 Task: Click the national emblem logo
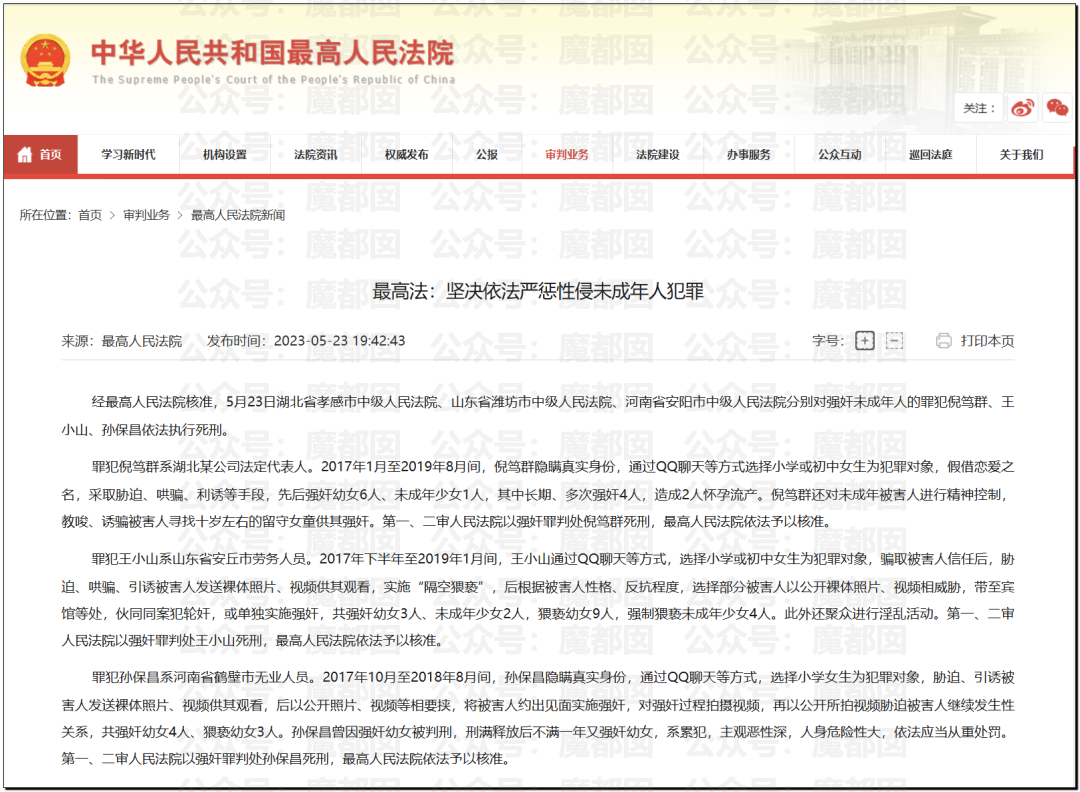(x=45, y=61)
